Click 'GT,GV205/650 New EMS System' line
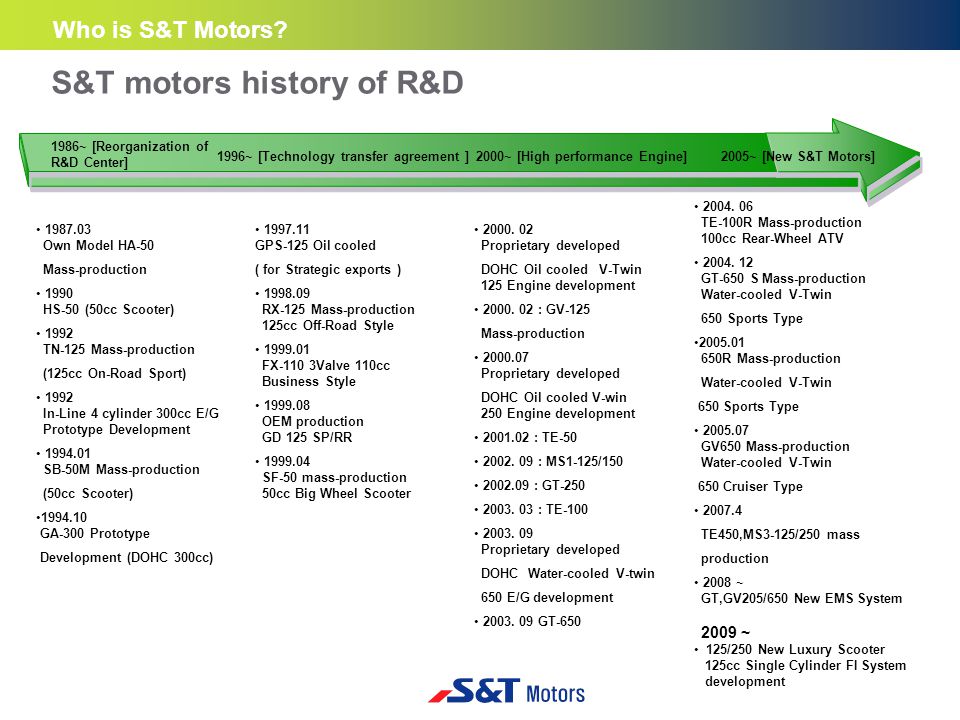 point(801,599)
